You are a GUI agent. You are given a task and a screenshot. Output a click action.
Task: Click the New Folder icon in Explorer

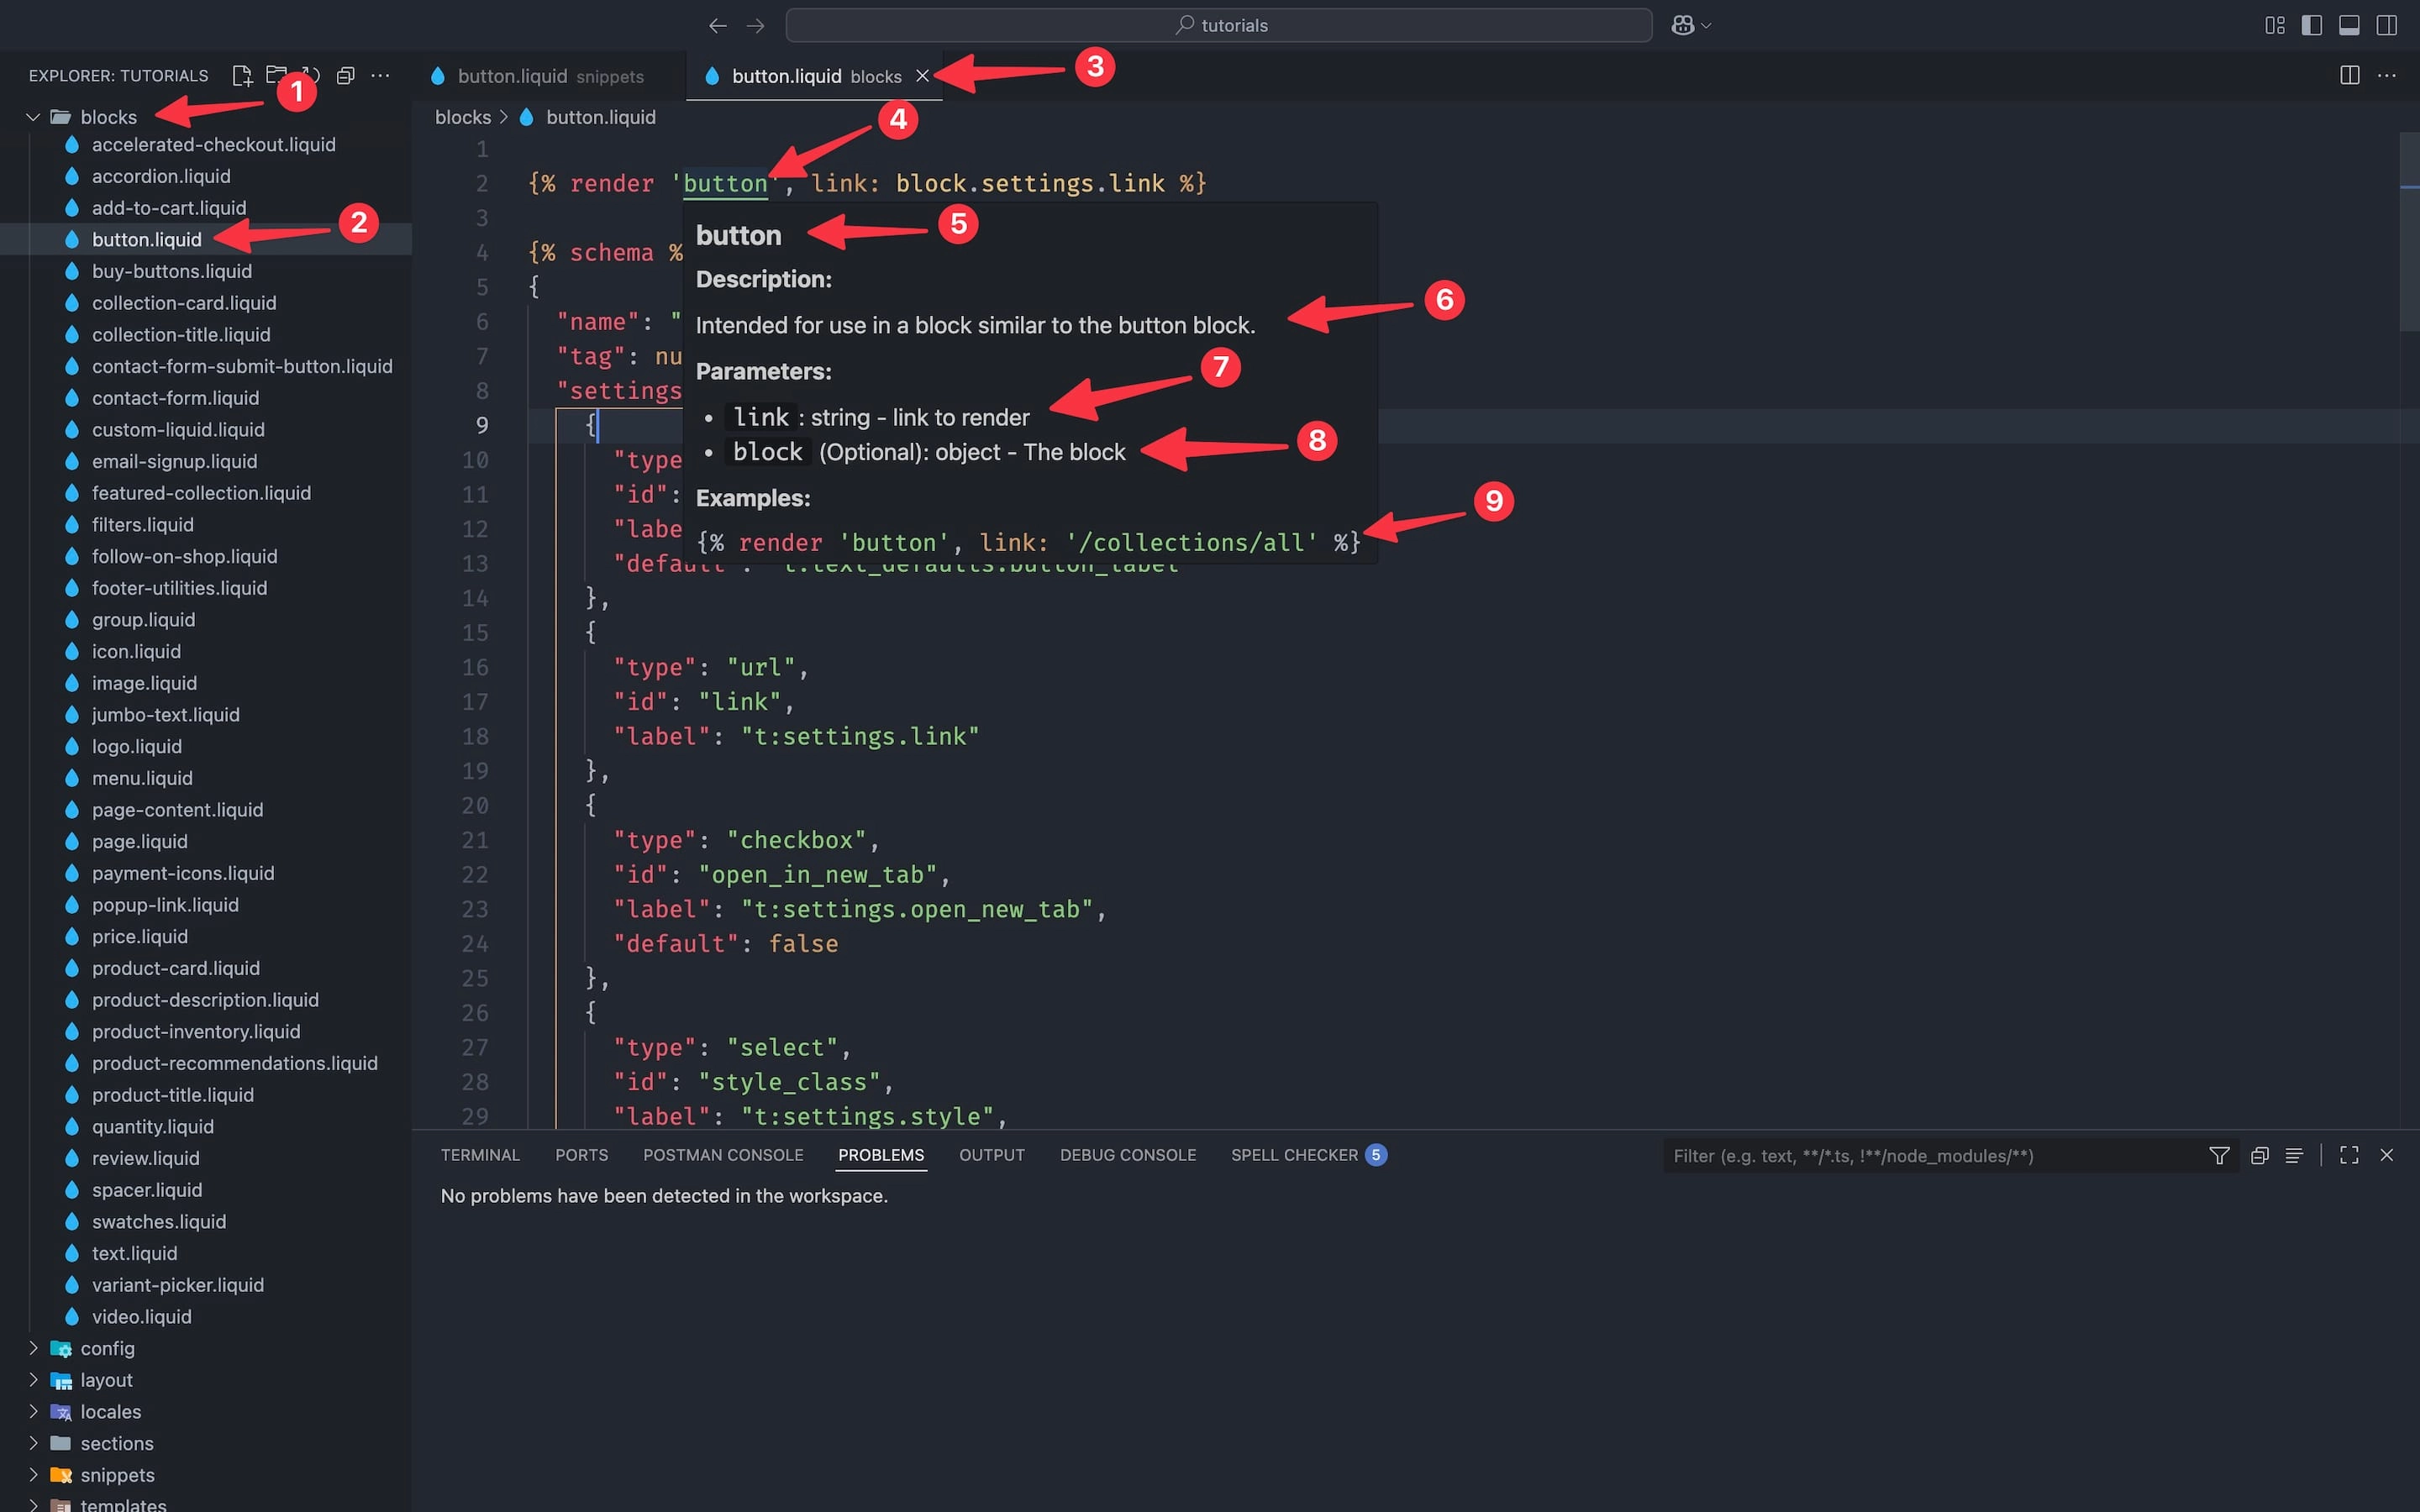point(276,76)
